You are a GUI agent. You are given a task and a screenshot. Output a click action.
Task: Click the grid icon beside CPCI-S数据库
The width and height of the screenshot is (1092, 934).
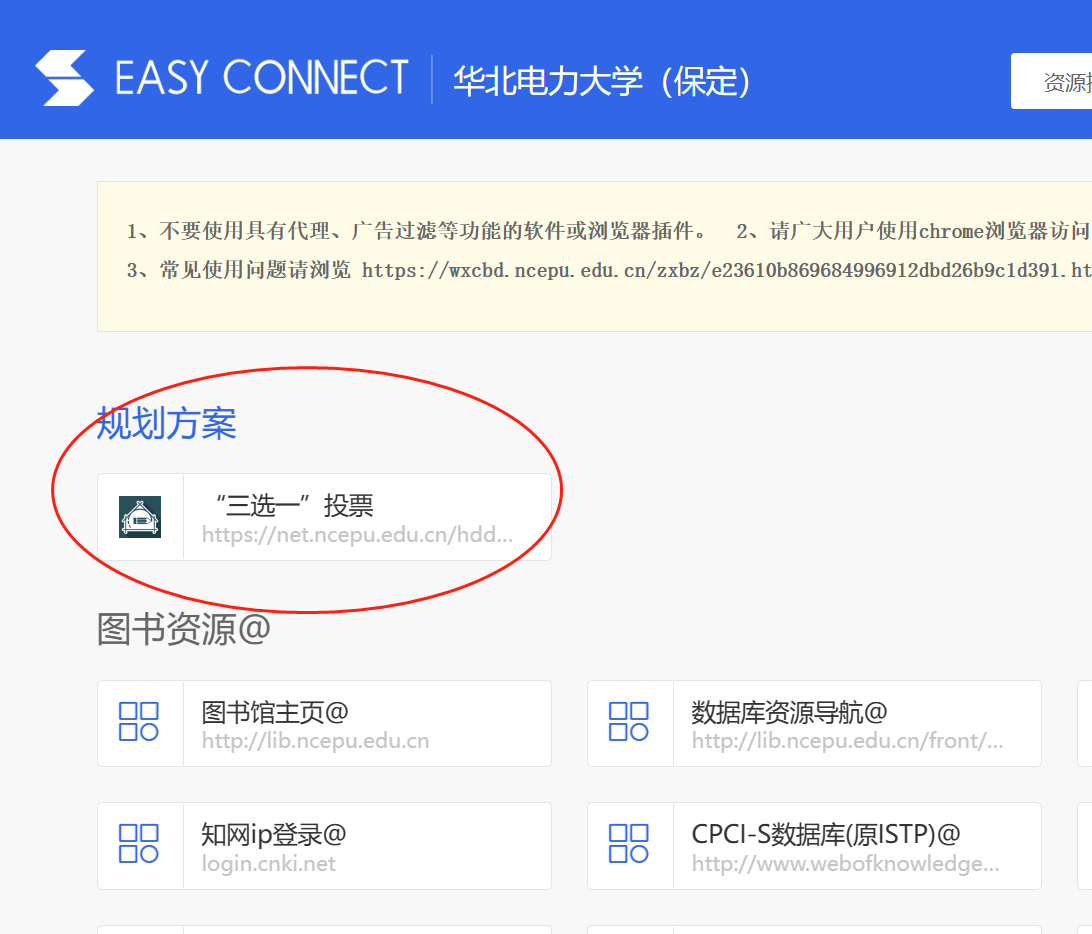tap(630, 846)
